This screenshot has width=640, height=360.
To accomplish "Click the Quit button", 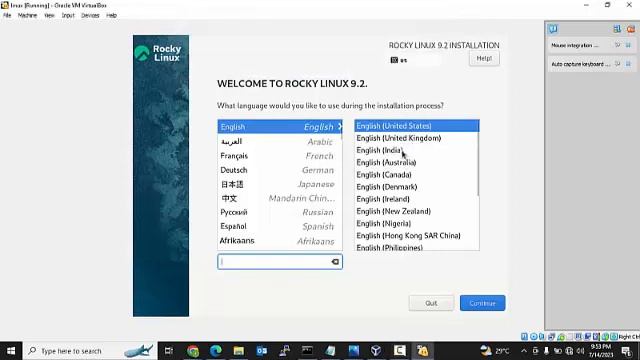I will [x=431, y=303].
